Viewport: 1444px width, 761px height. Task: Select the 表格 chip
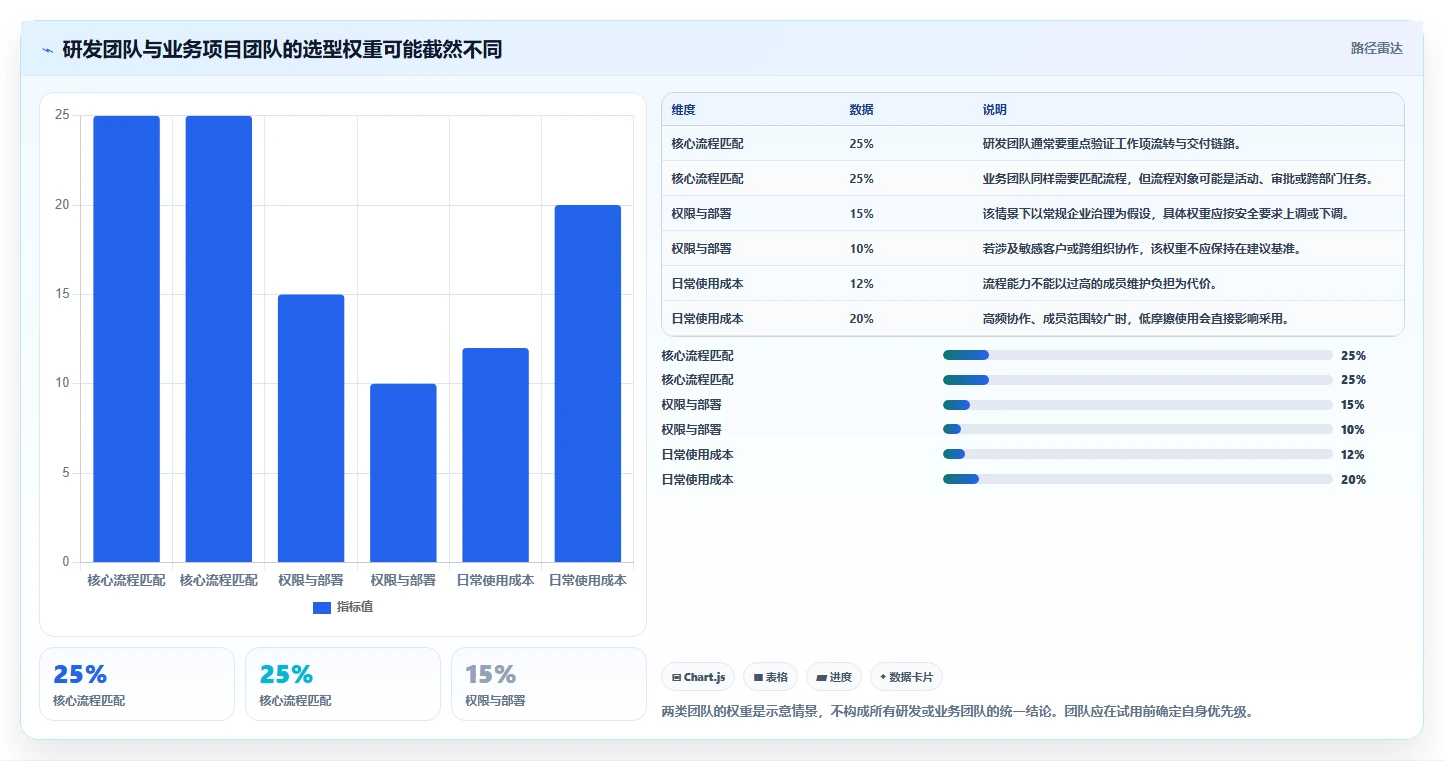[x=771, y=677]
